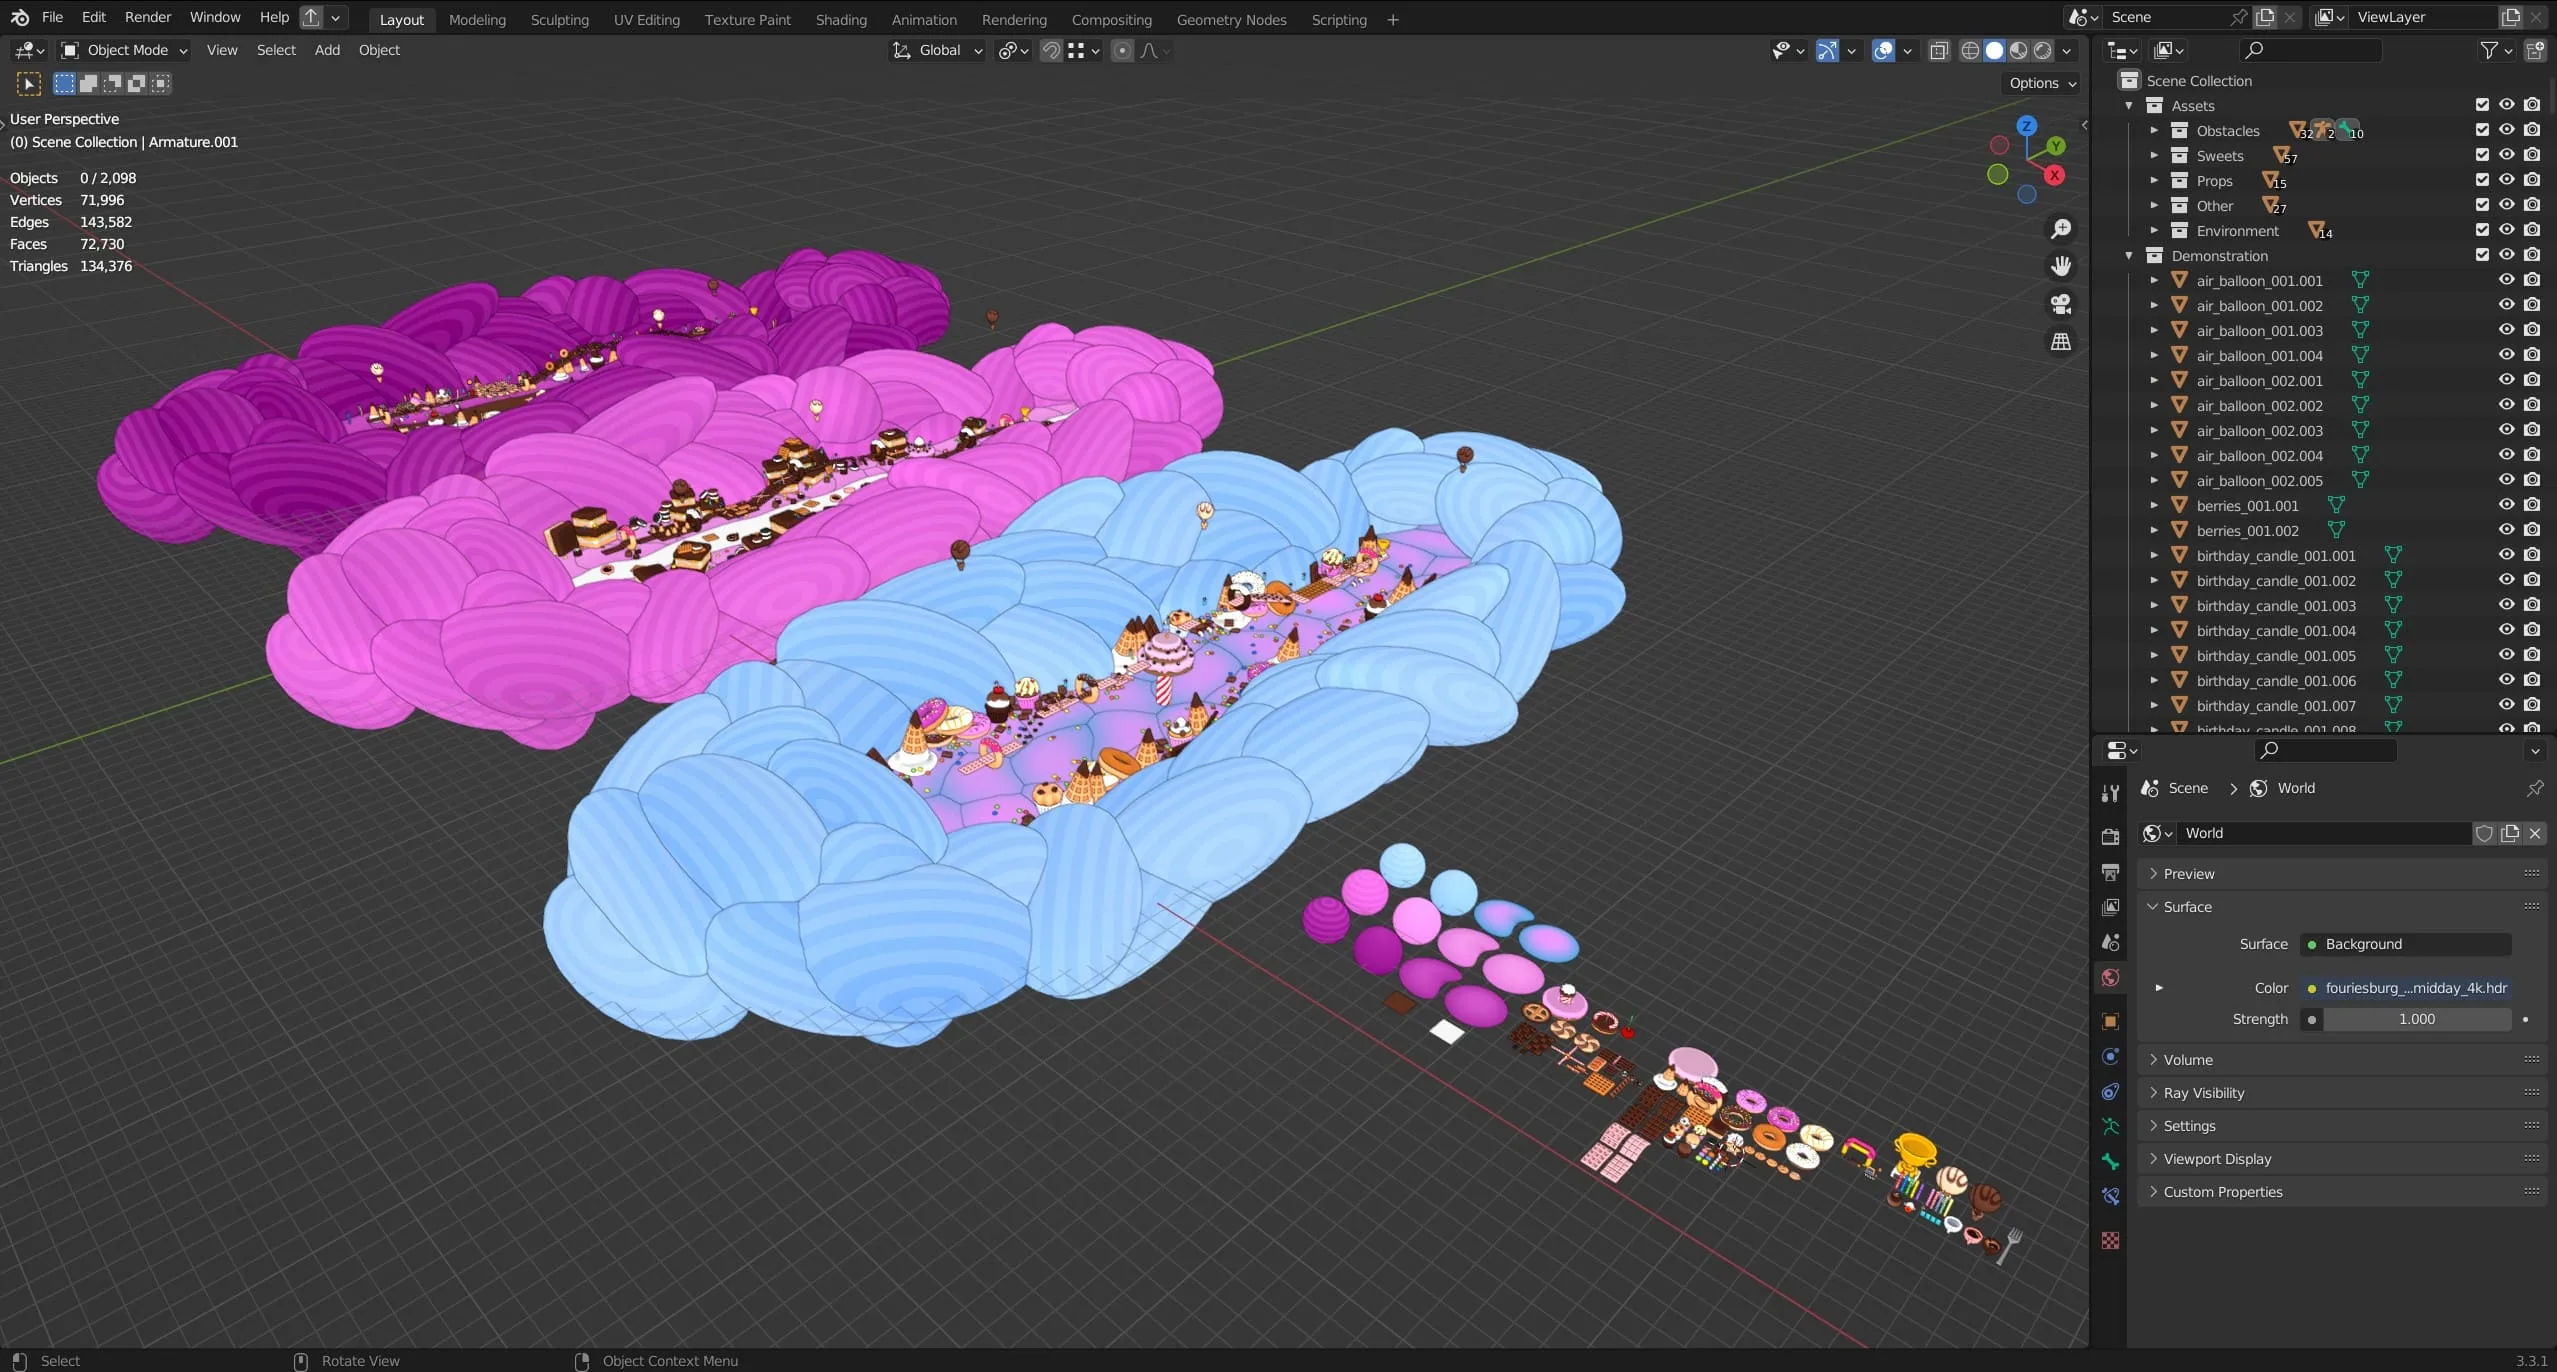
Task: Open the Render properties tab icon
Action: pyautogui.click(x=2110, y=837)
